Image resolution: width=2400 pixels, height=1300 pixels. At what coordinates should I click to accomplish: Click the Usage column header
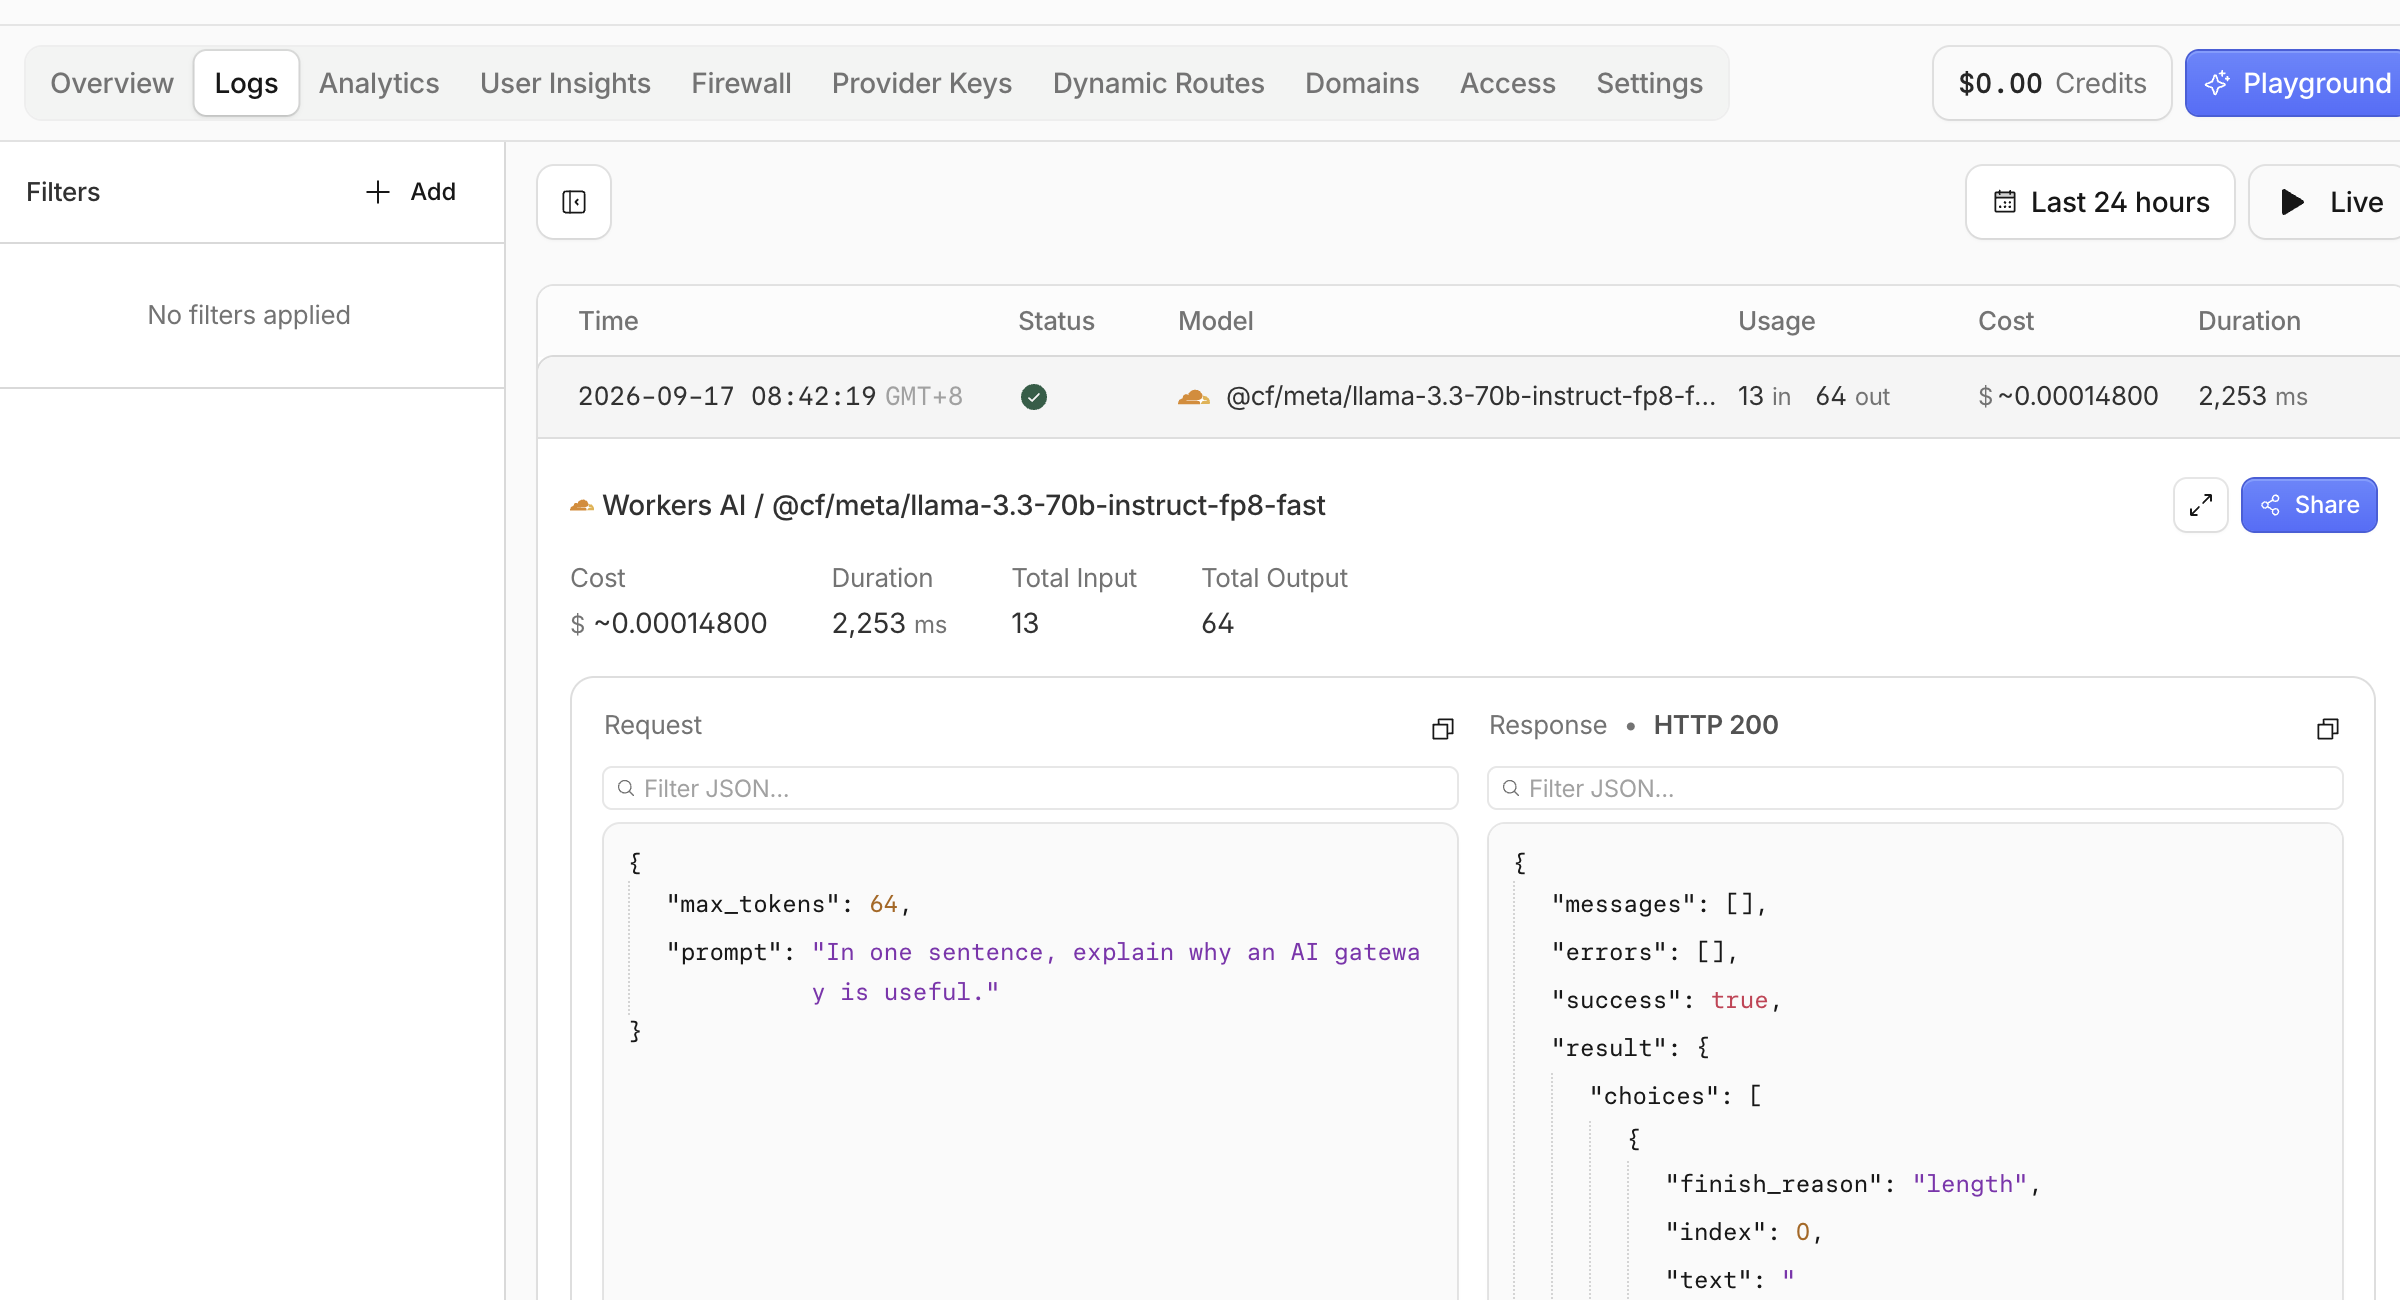pyautogui.click(x=1776, y=321)
